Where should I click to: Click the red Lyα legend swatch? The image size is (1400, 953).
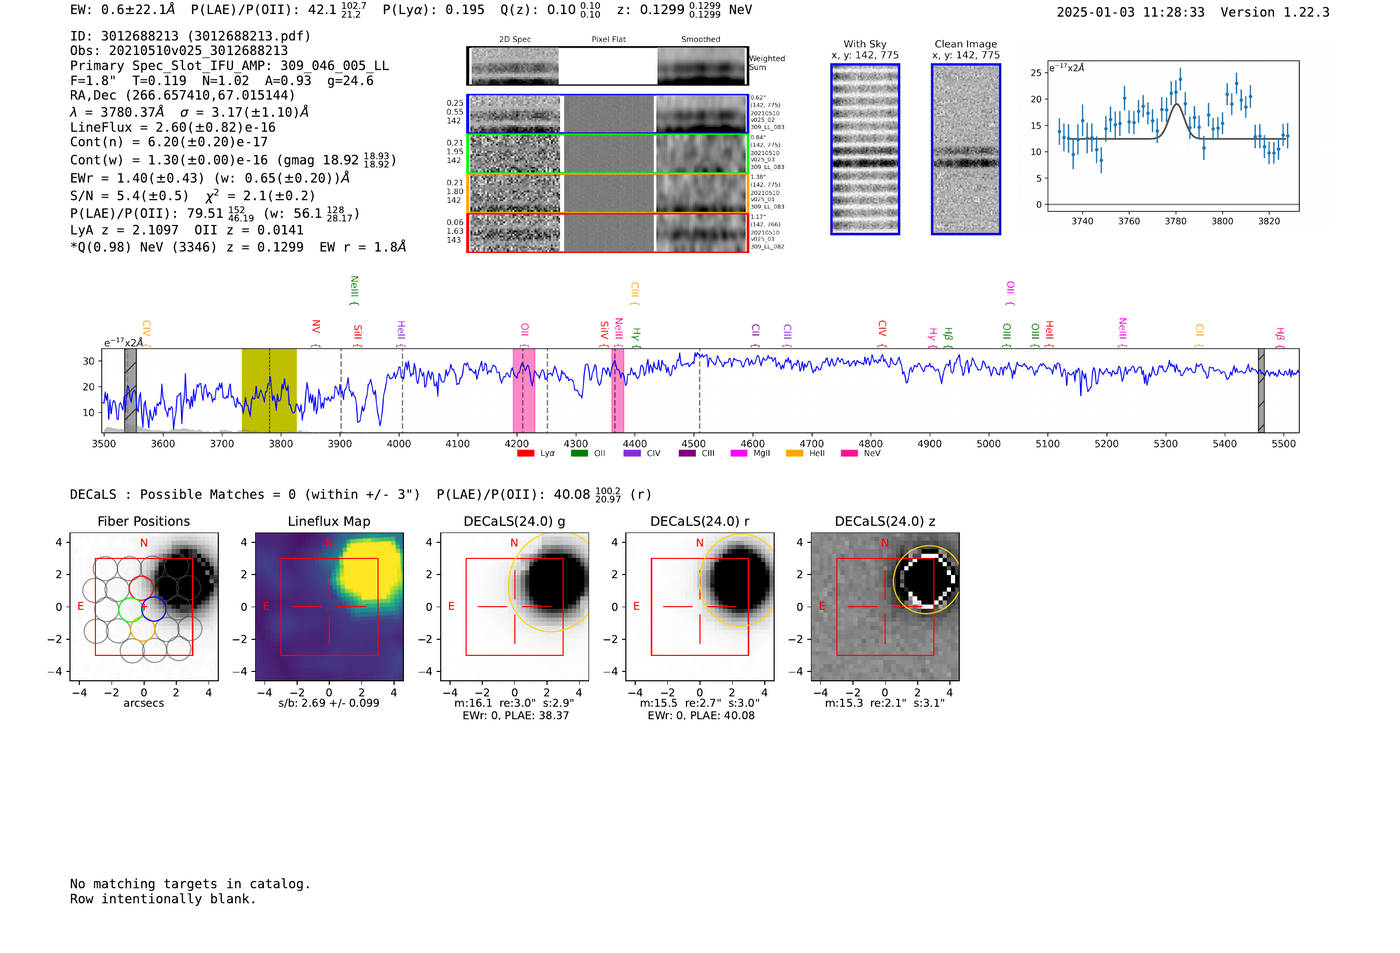click(x=525, y=454)
